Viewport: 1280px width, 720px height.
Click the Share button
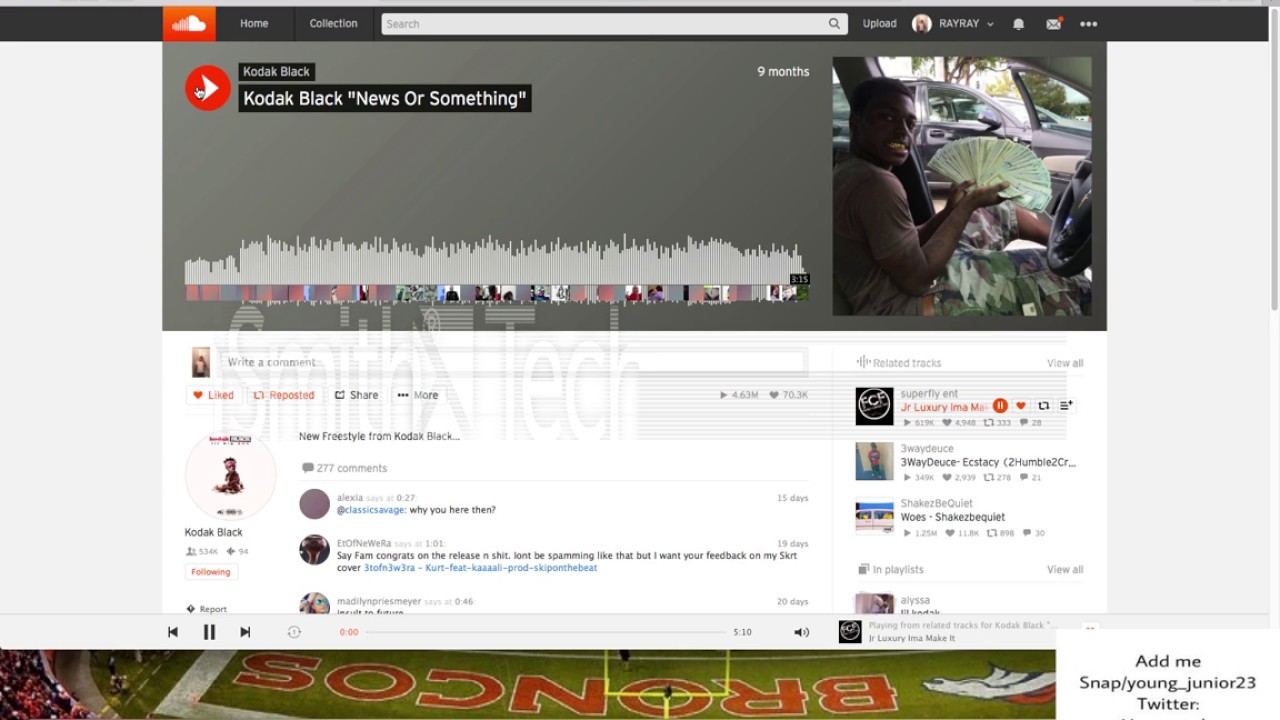tap(356, 395)
